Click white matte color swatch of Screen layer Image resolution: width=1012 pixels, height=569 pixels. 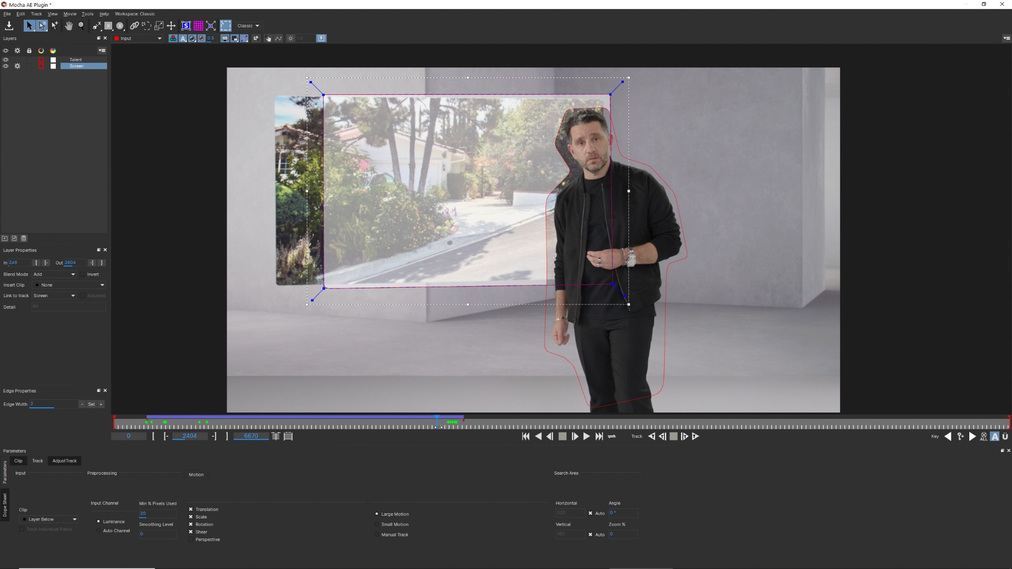coord(53,66)
